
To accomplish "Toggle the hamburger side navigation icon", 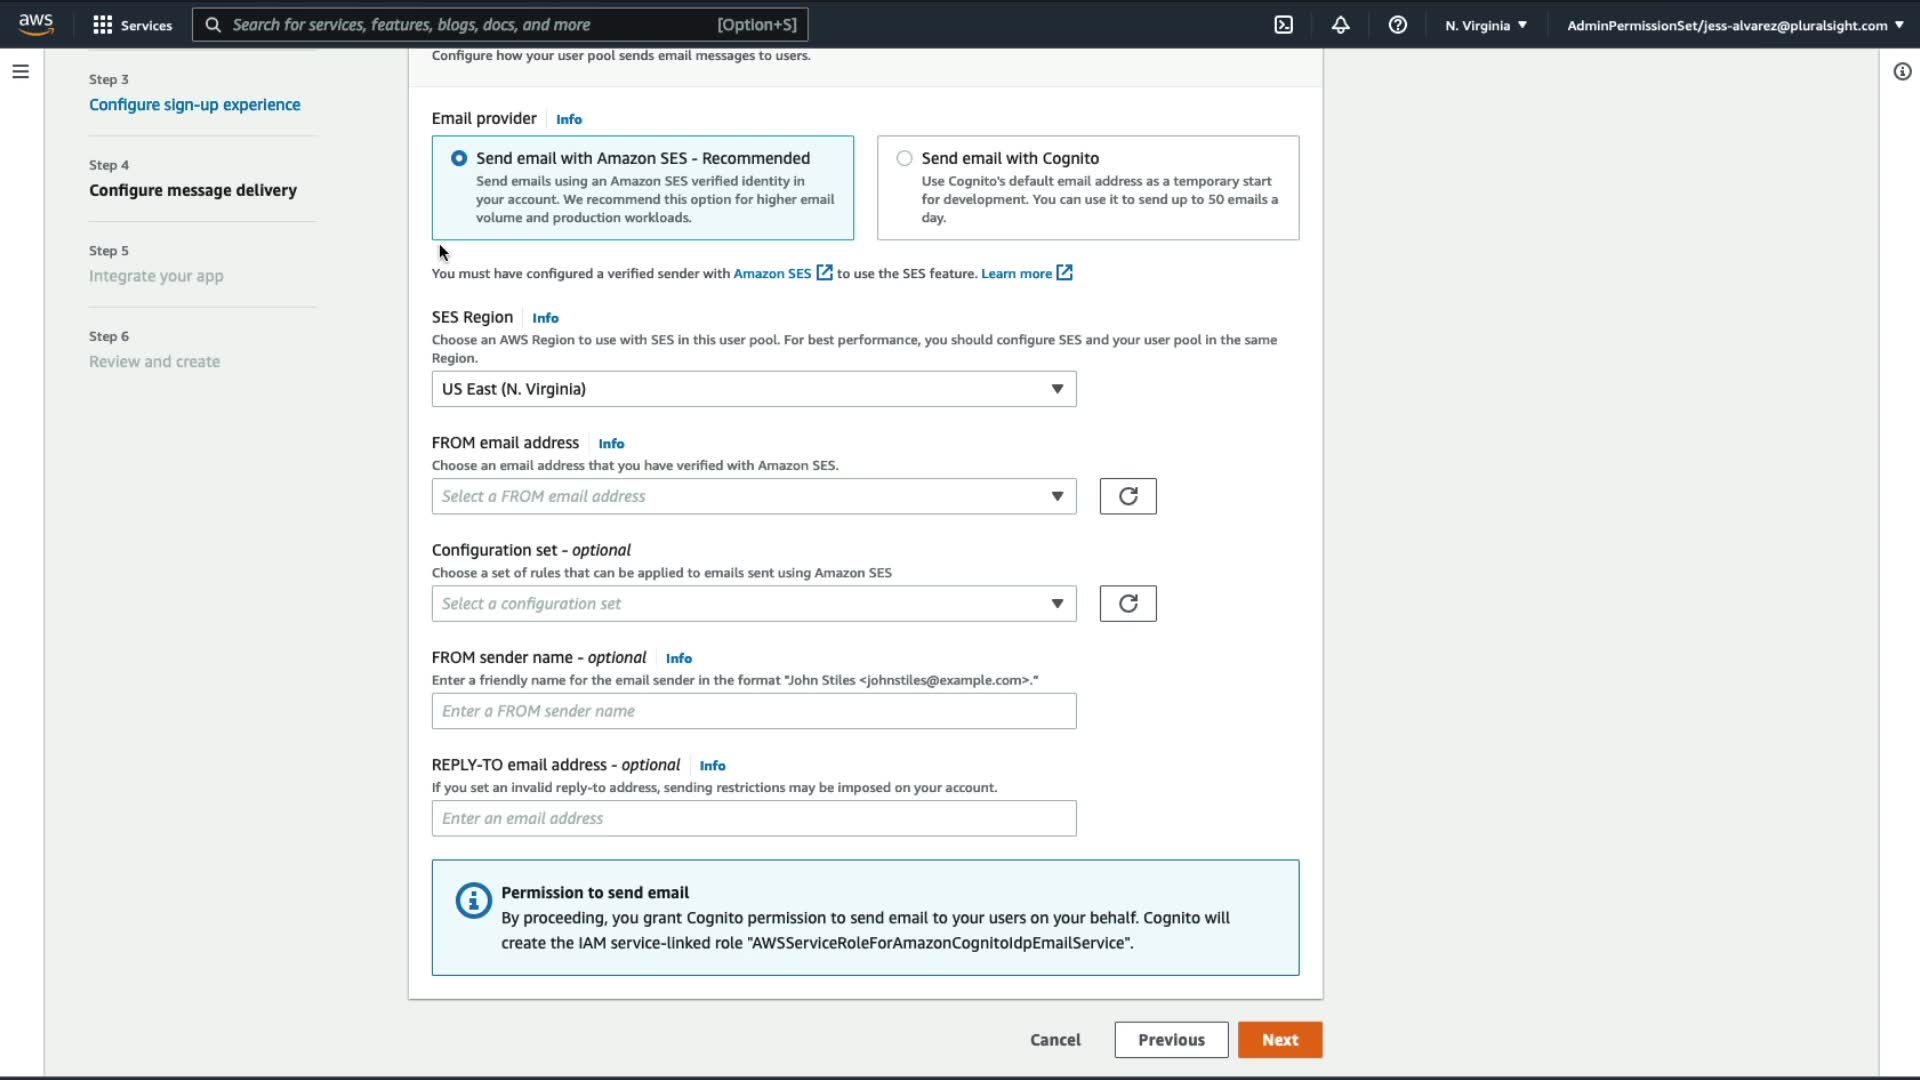I will click(20, 72).
